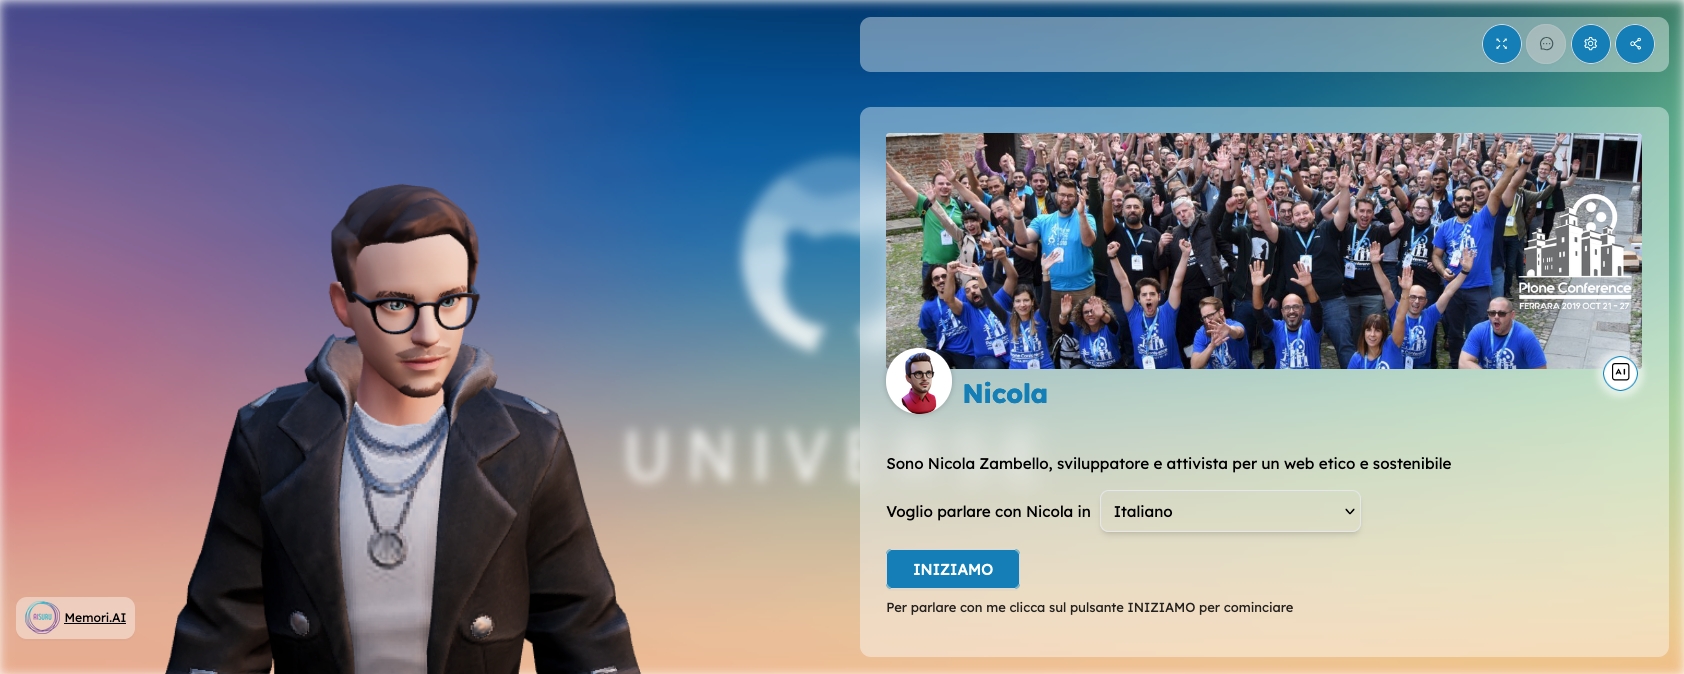Click the language selector chevron arrow
The height and width of the screenshot is (674, 1684).
pyautogui.click(x=1349, y=511)
